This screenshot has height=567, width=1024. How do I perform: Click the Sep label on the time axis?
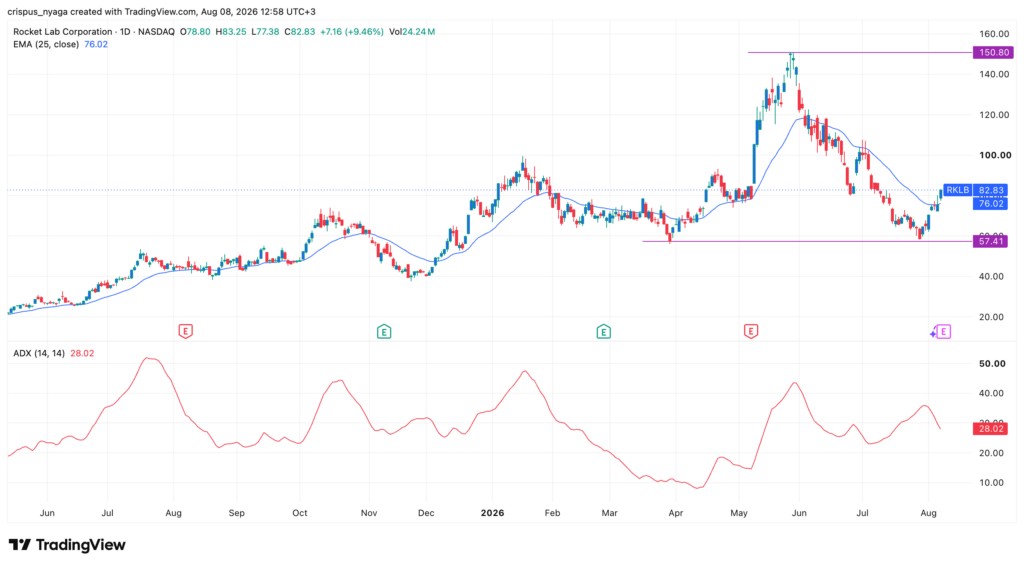tap(236, 513)
